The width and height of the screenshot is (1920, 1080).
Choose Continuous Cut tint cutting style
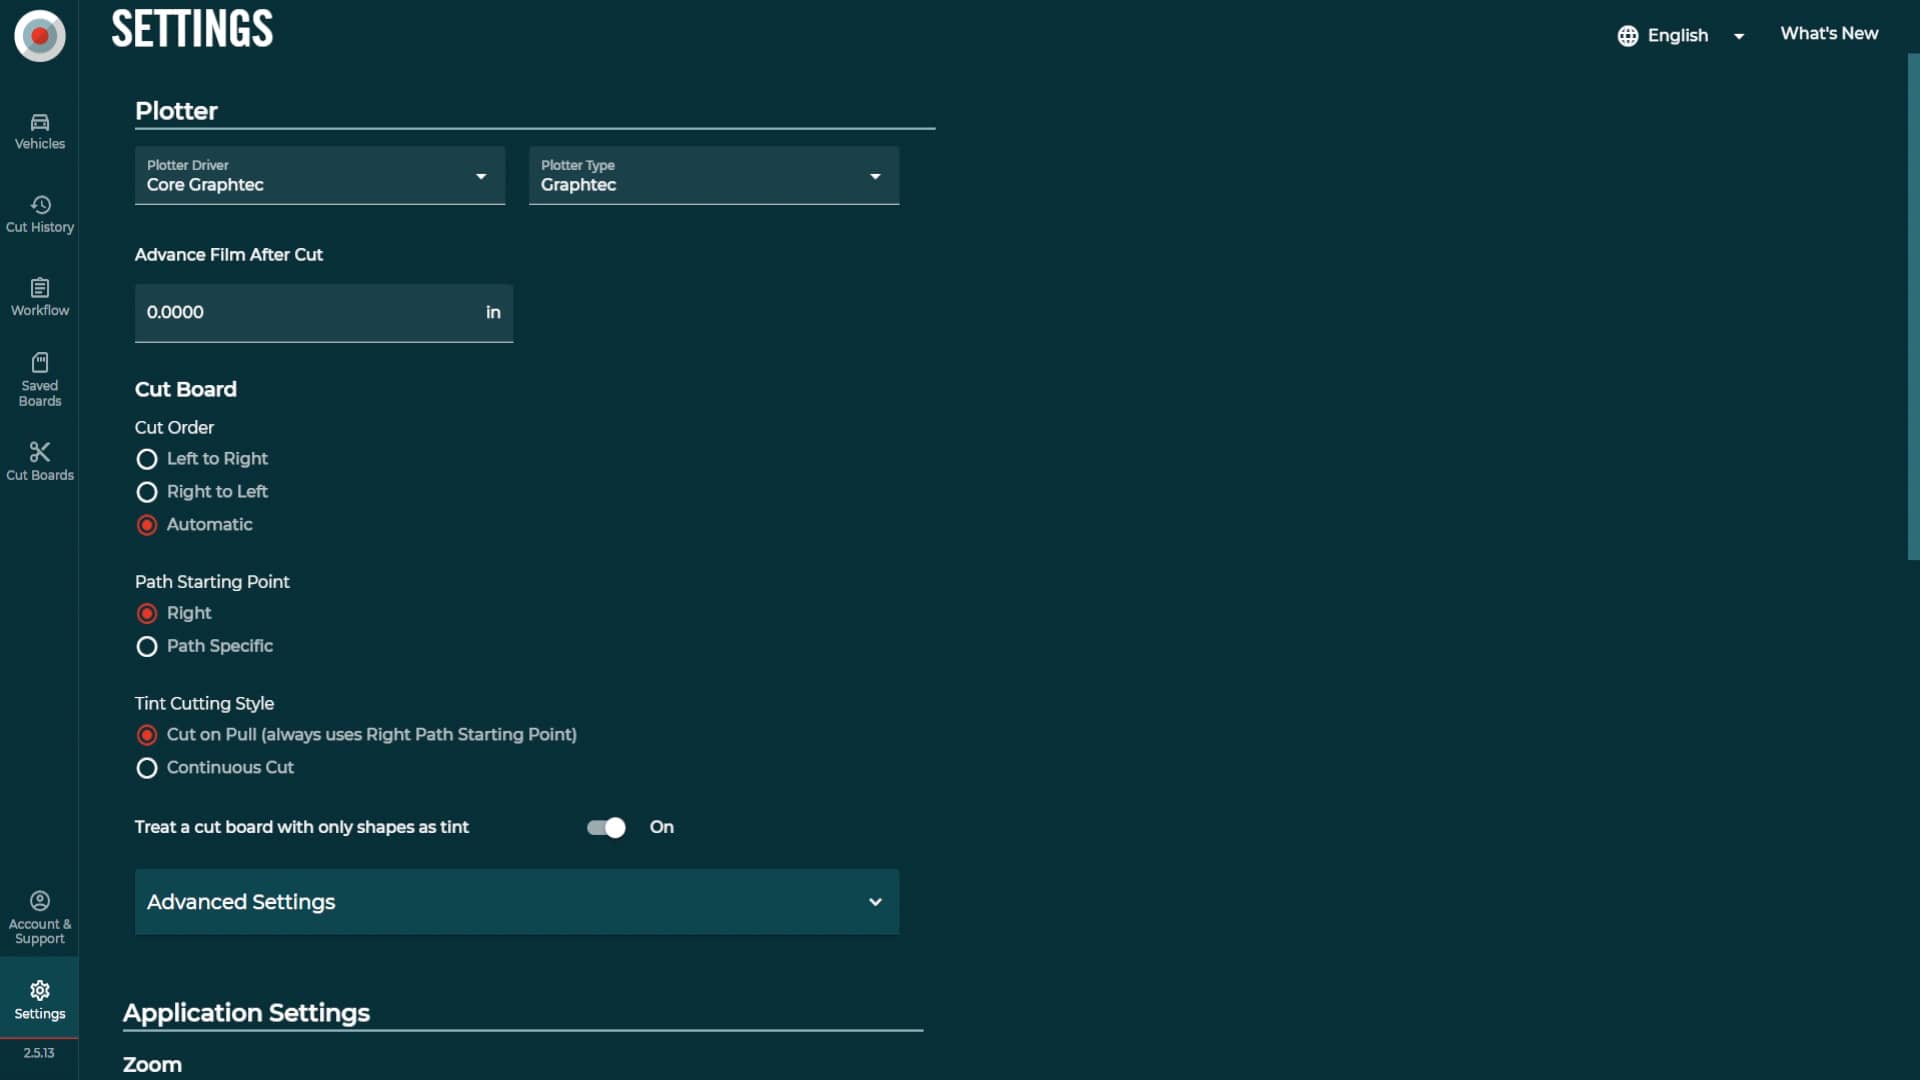tap(146, 768)
